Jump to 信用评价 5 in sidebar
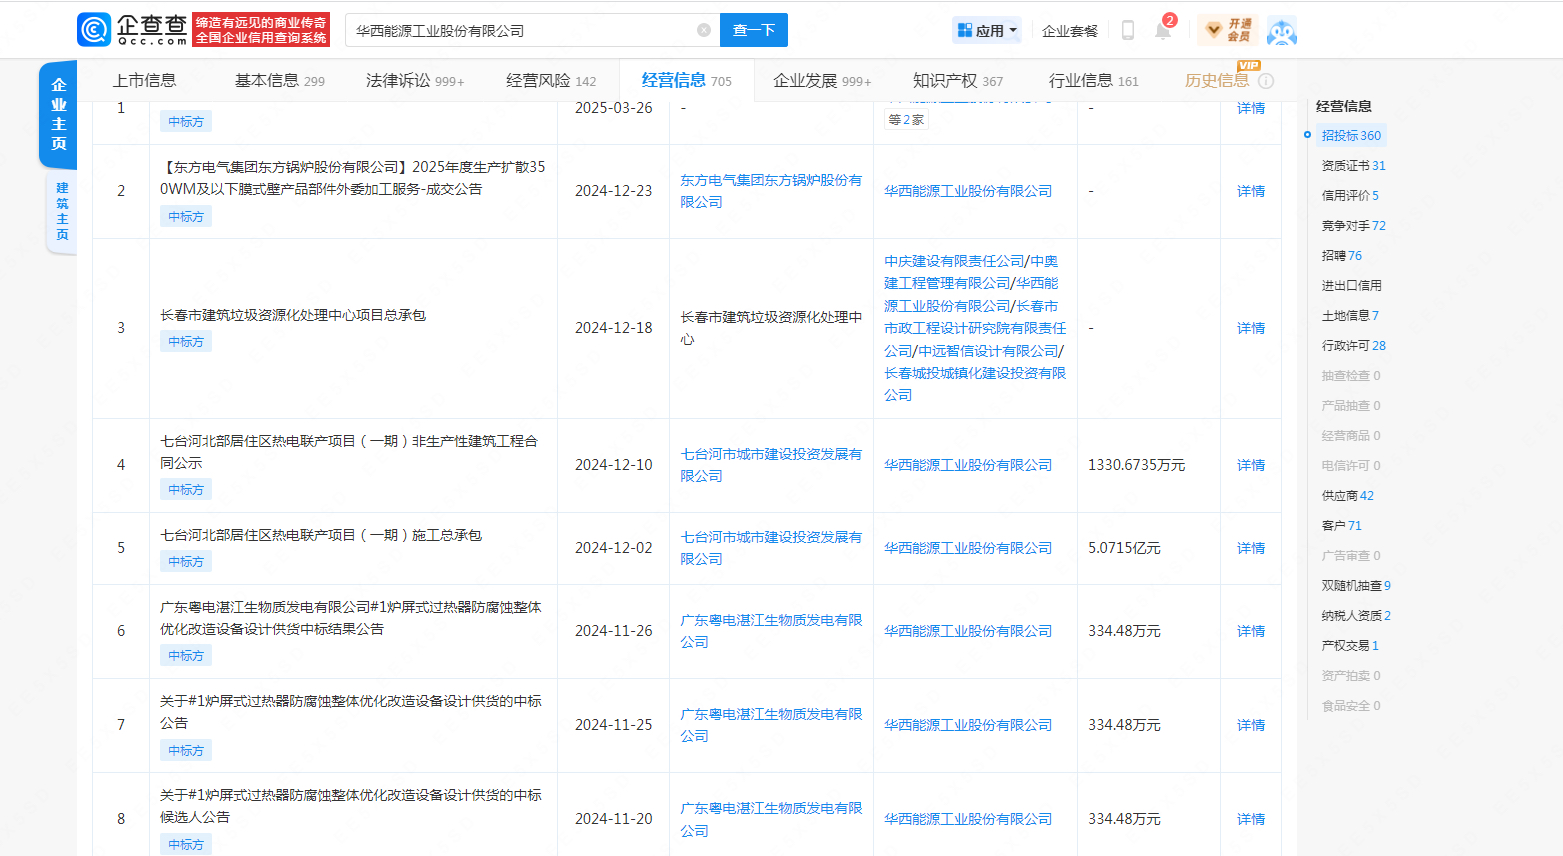 1350,196
